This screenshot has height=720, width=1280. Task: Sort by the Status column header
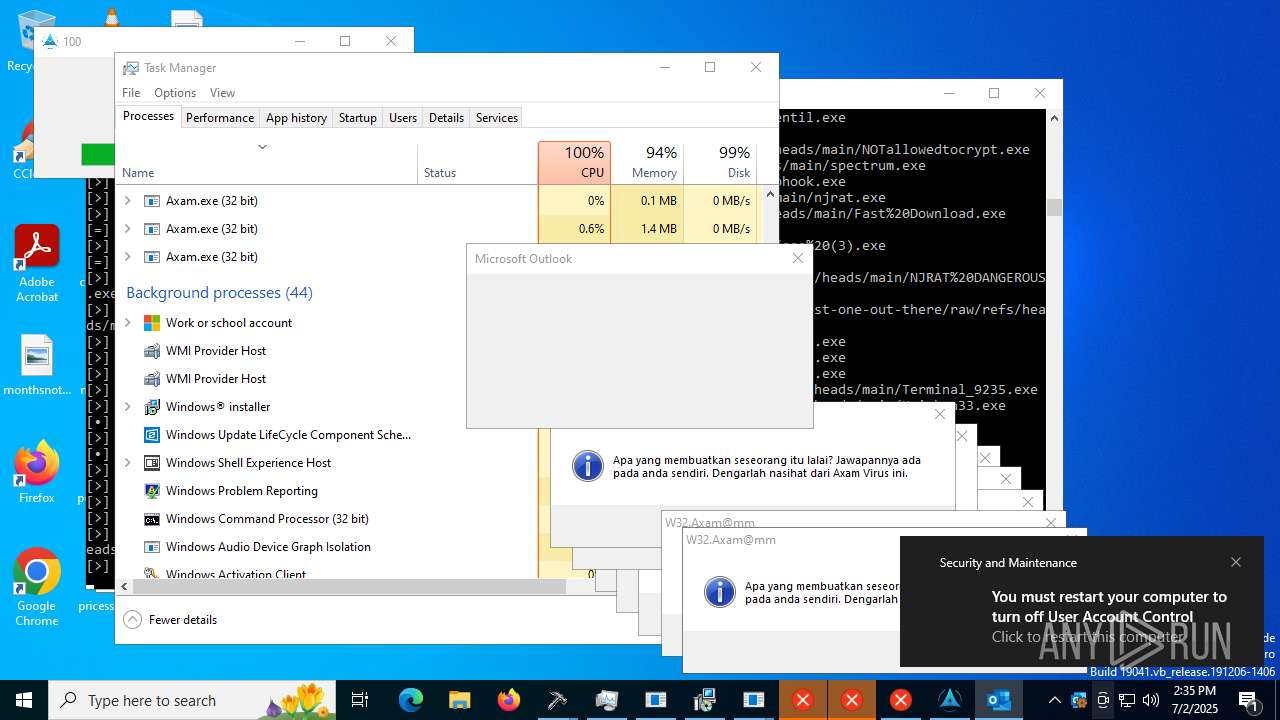(477, 172)
